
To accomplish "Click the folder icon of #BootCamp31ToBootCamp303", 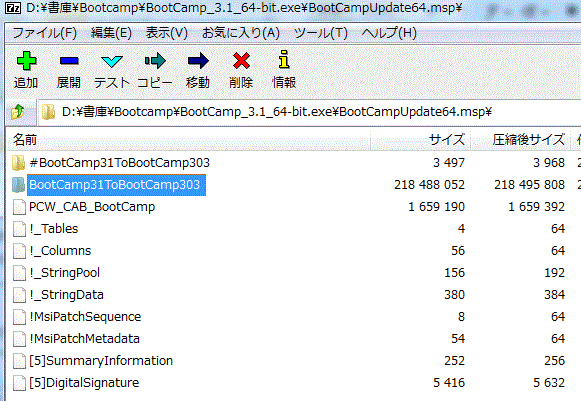I will coord(18,163).
